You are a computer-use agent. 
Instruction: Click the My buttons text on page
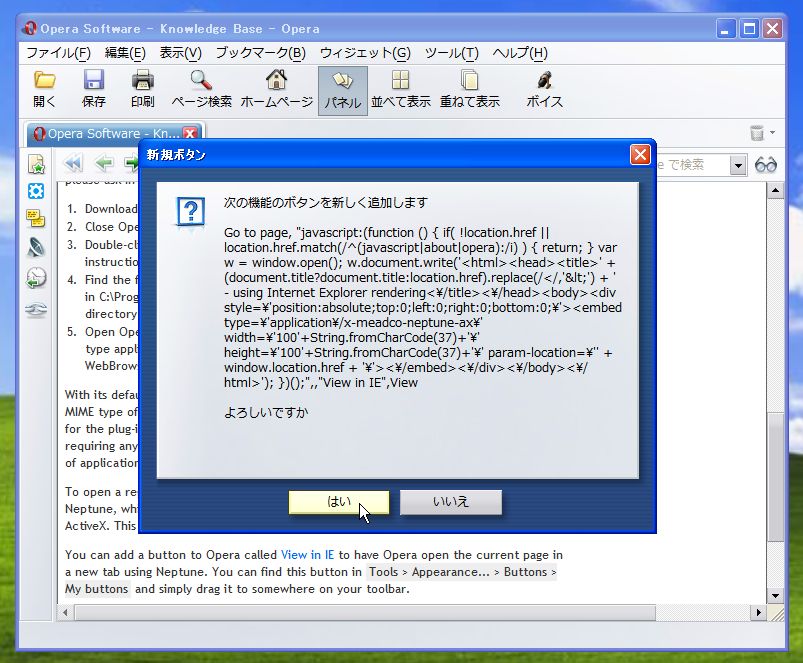97,589
